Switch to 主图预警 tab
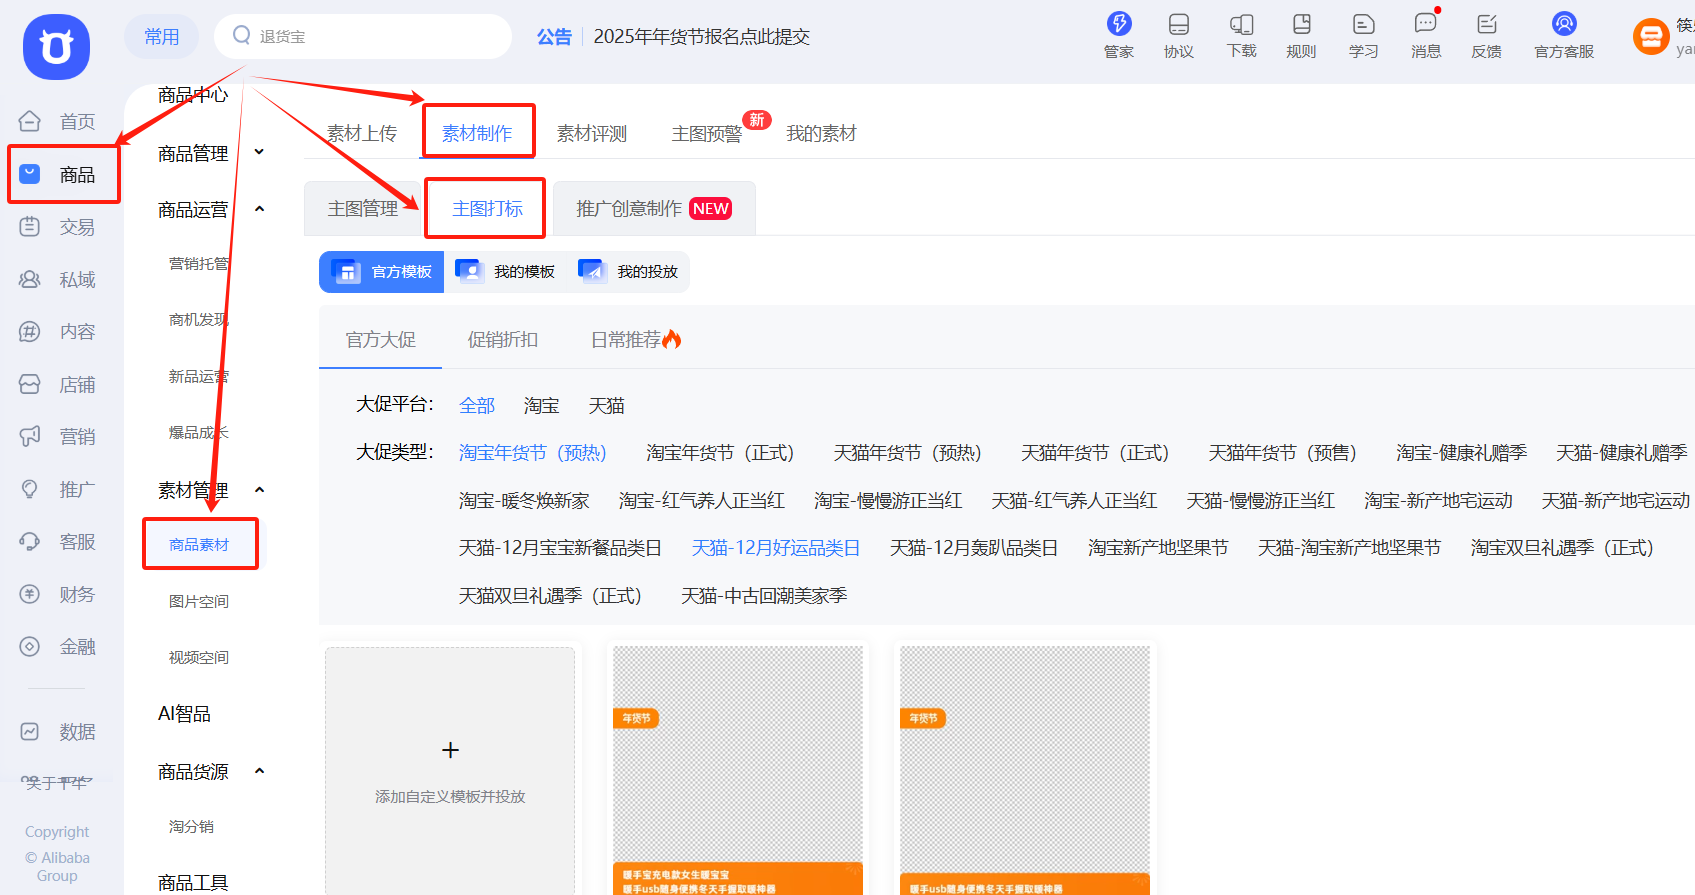This screenshot has height=895, width=1695. 707,134
